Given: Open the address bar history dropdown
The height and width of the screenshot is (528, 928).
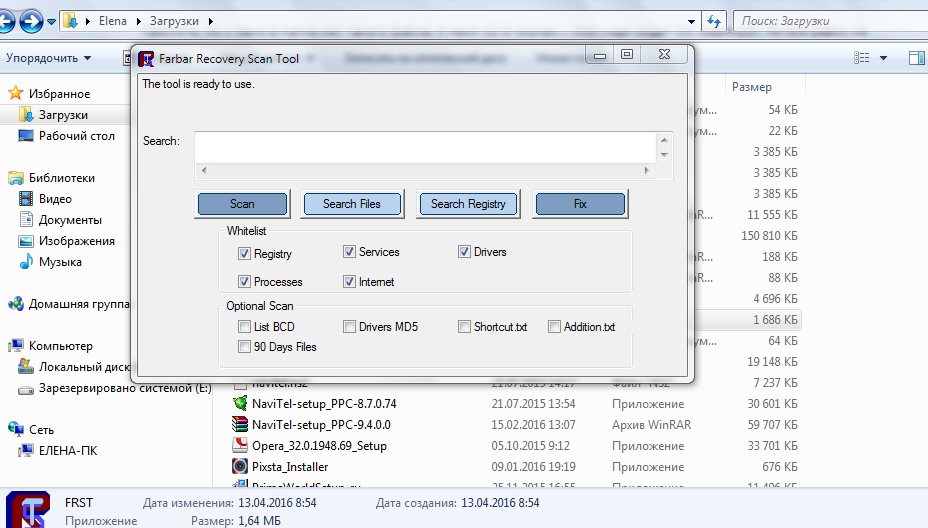Looking at the screenshot, I should (x=691, y=22).
